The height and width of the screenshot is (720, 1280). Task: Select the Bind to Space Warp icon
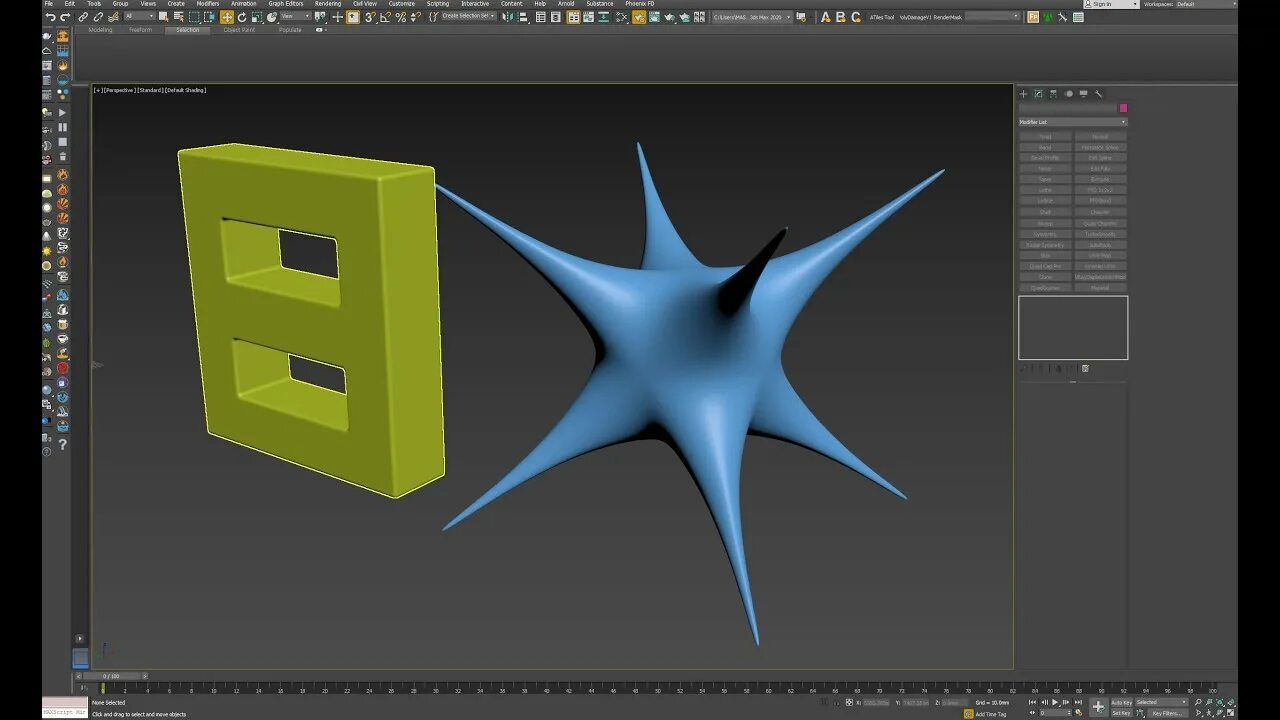113,17
